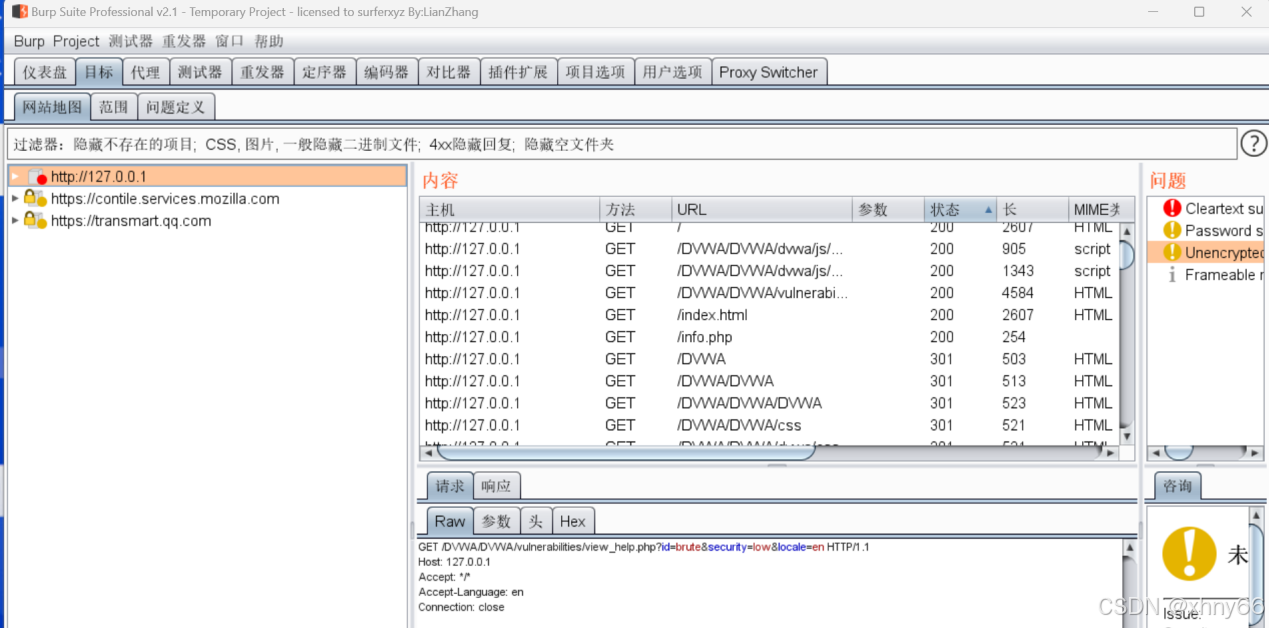This screenshot has width=1269, height=628.
Task: Open the Project menu
Action: 76,41
